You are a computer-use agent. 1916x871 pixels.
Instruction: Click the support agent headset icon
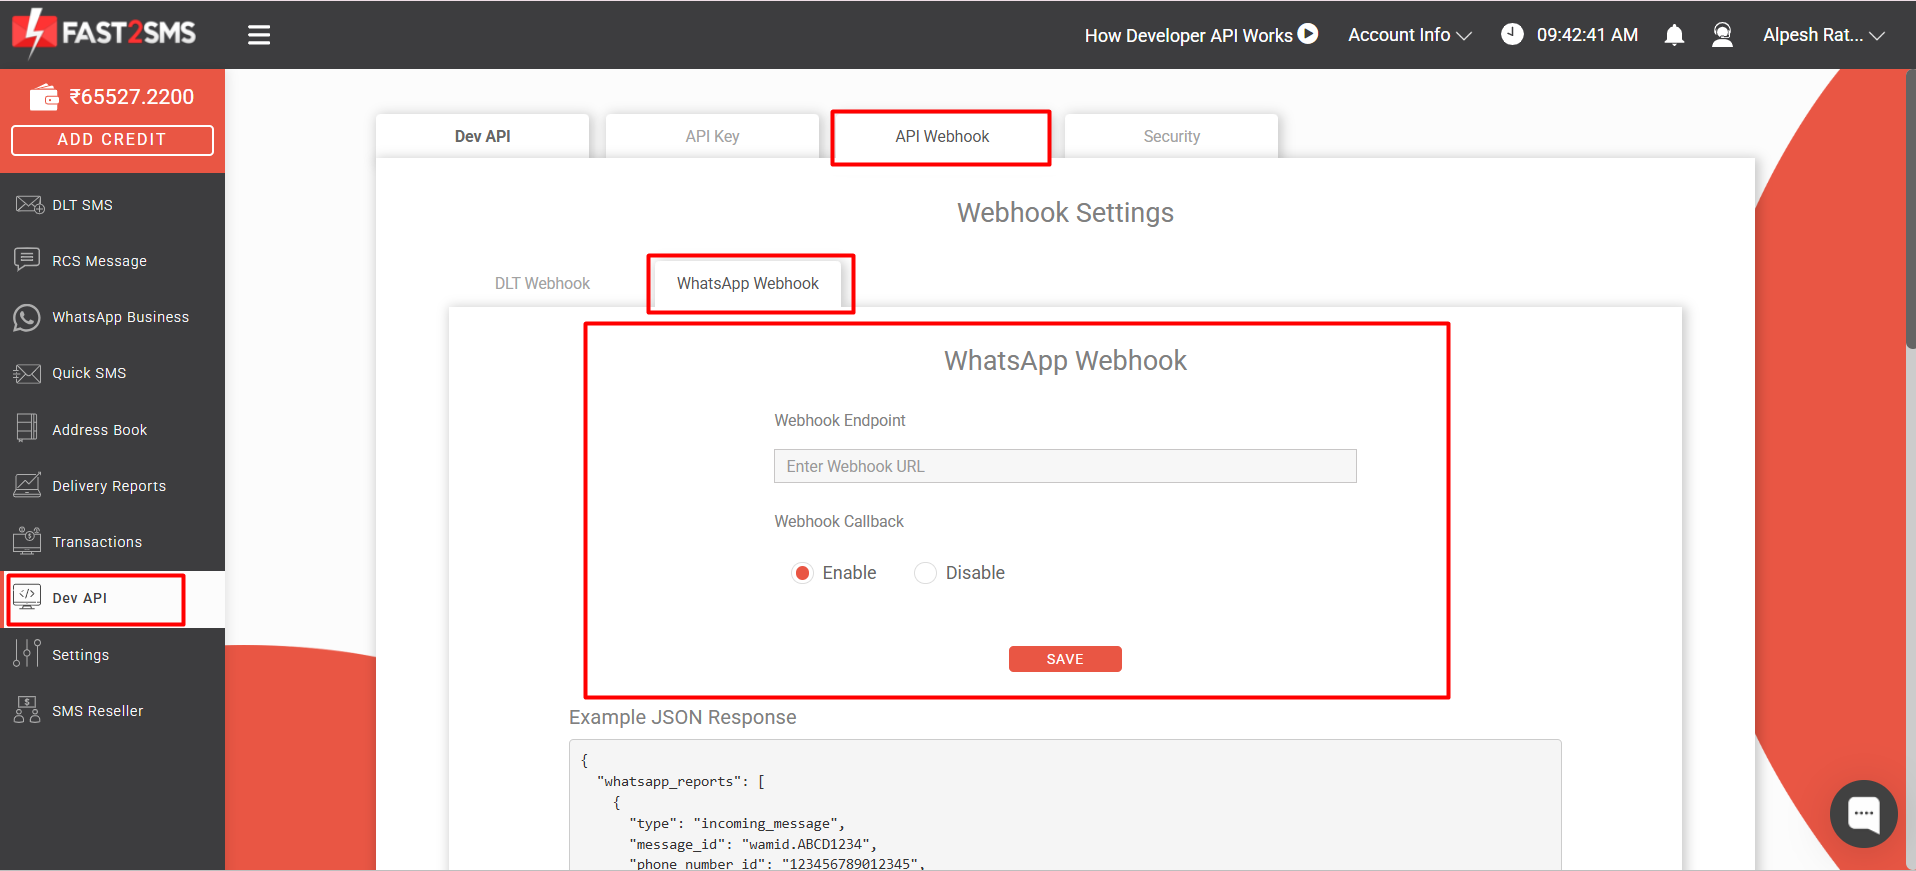(x=1722, y=35)
